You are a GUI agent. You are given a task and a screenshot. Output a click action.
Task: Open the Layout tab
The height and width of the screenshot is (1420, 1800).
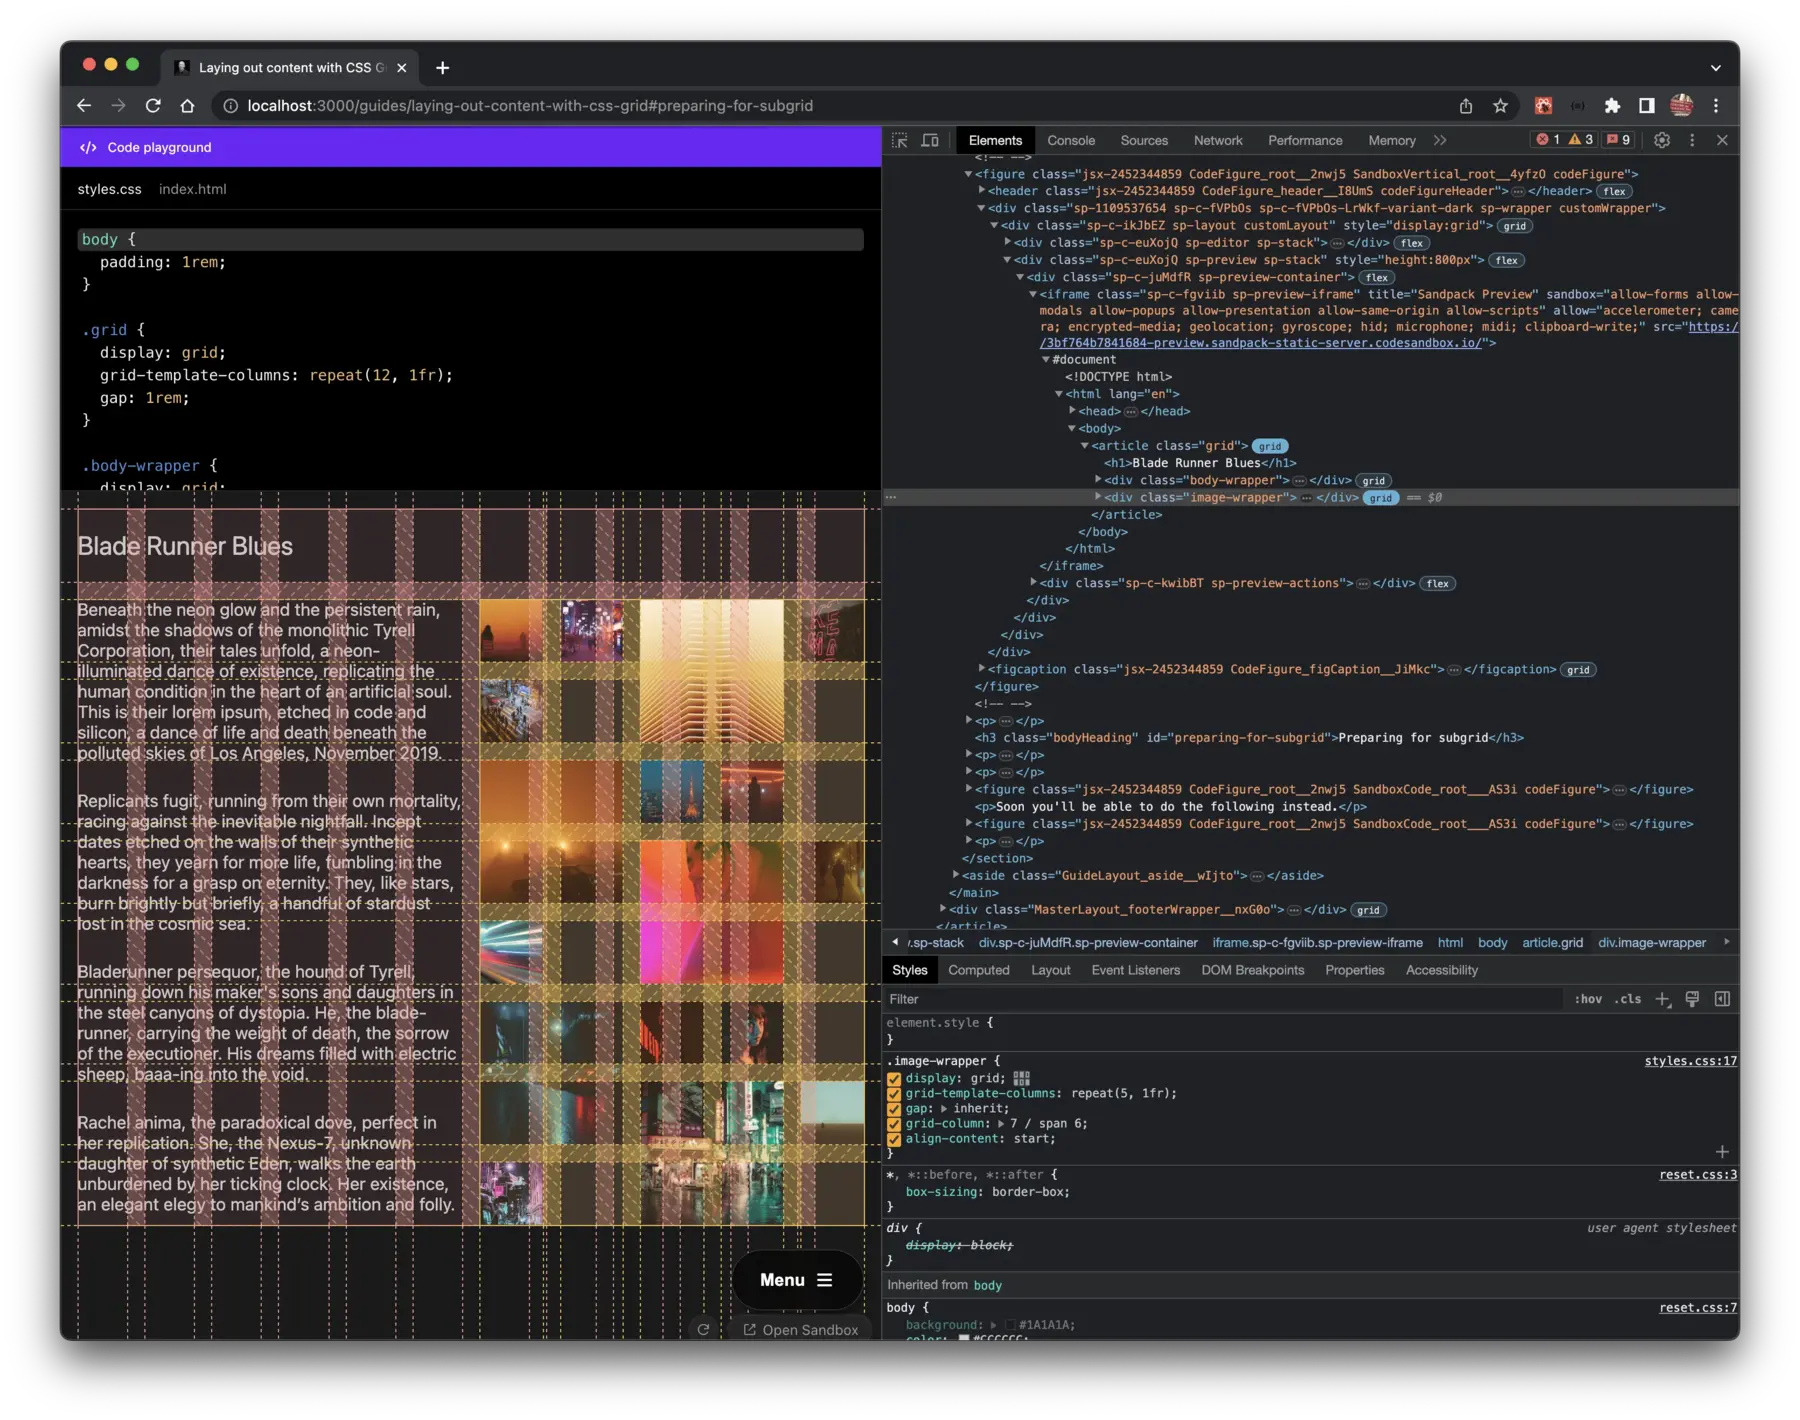1050,970
